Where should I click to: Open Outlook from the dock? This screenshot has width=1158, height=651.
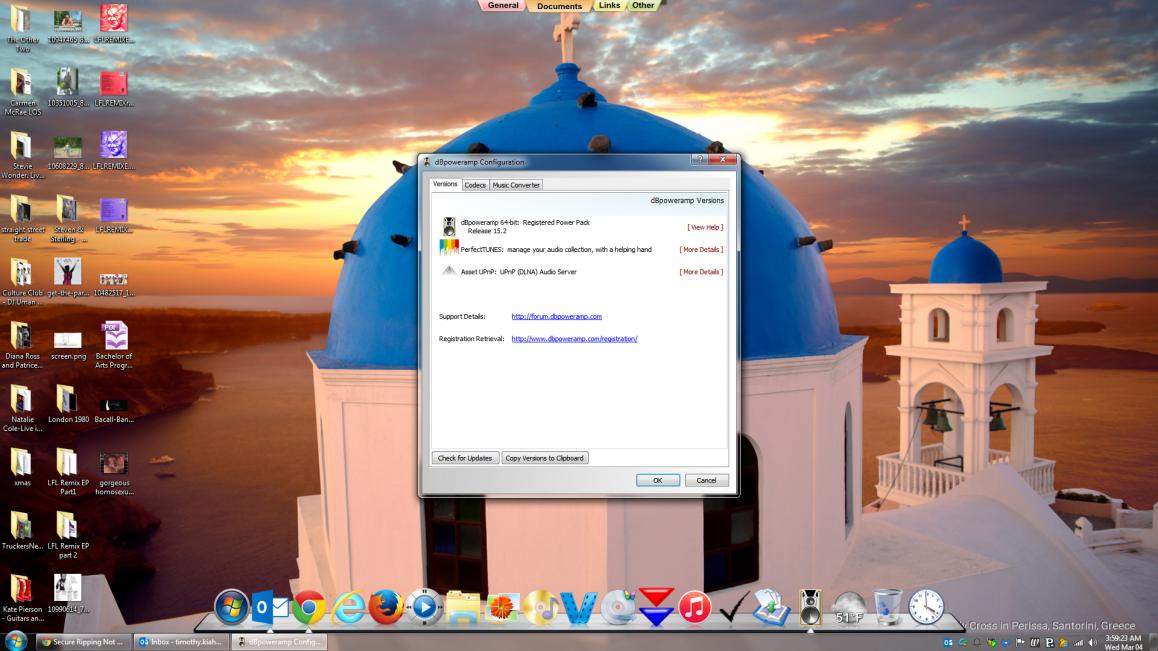point(270,607)
